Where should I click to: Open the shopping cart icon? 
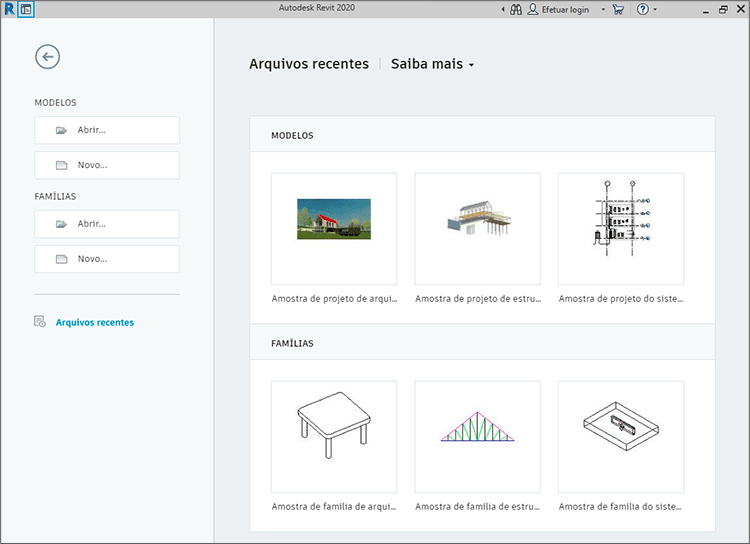pos(618,10)
